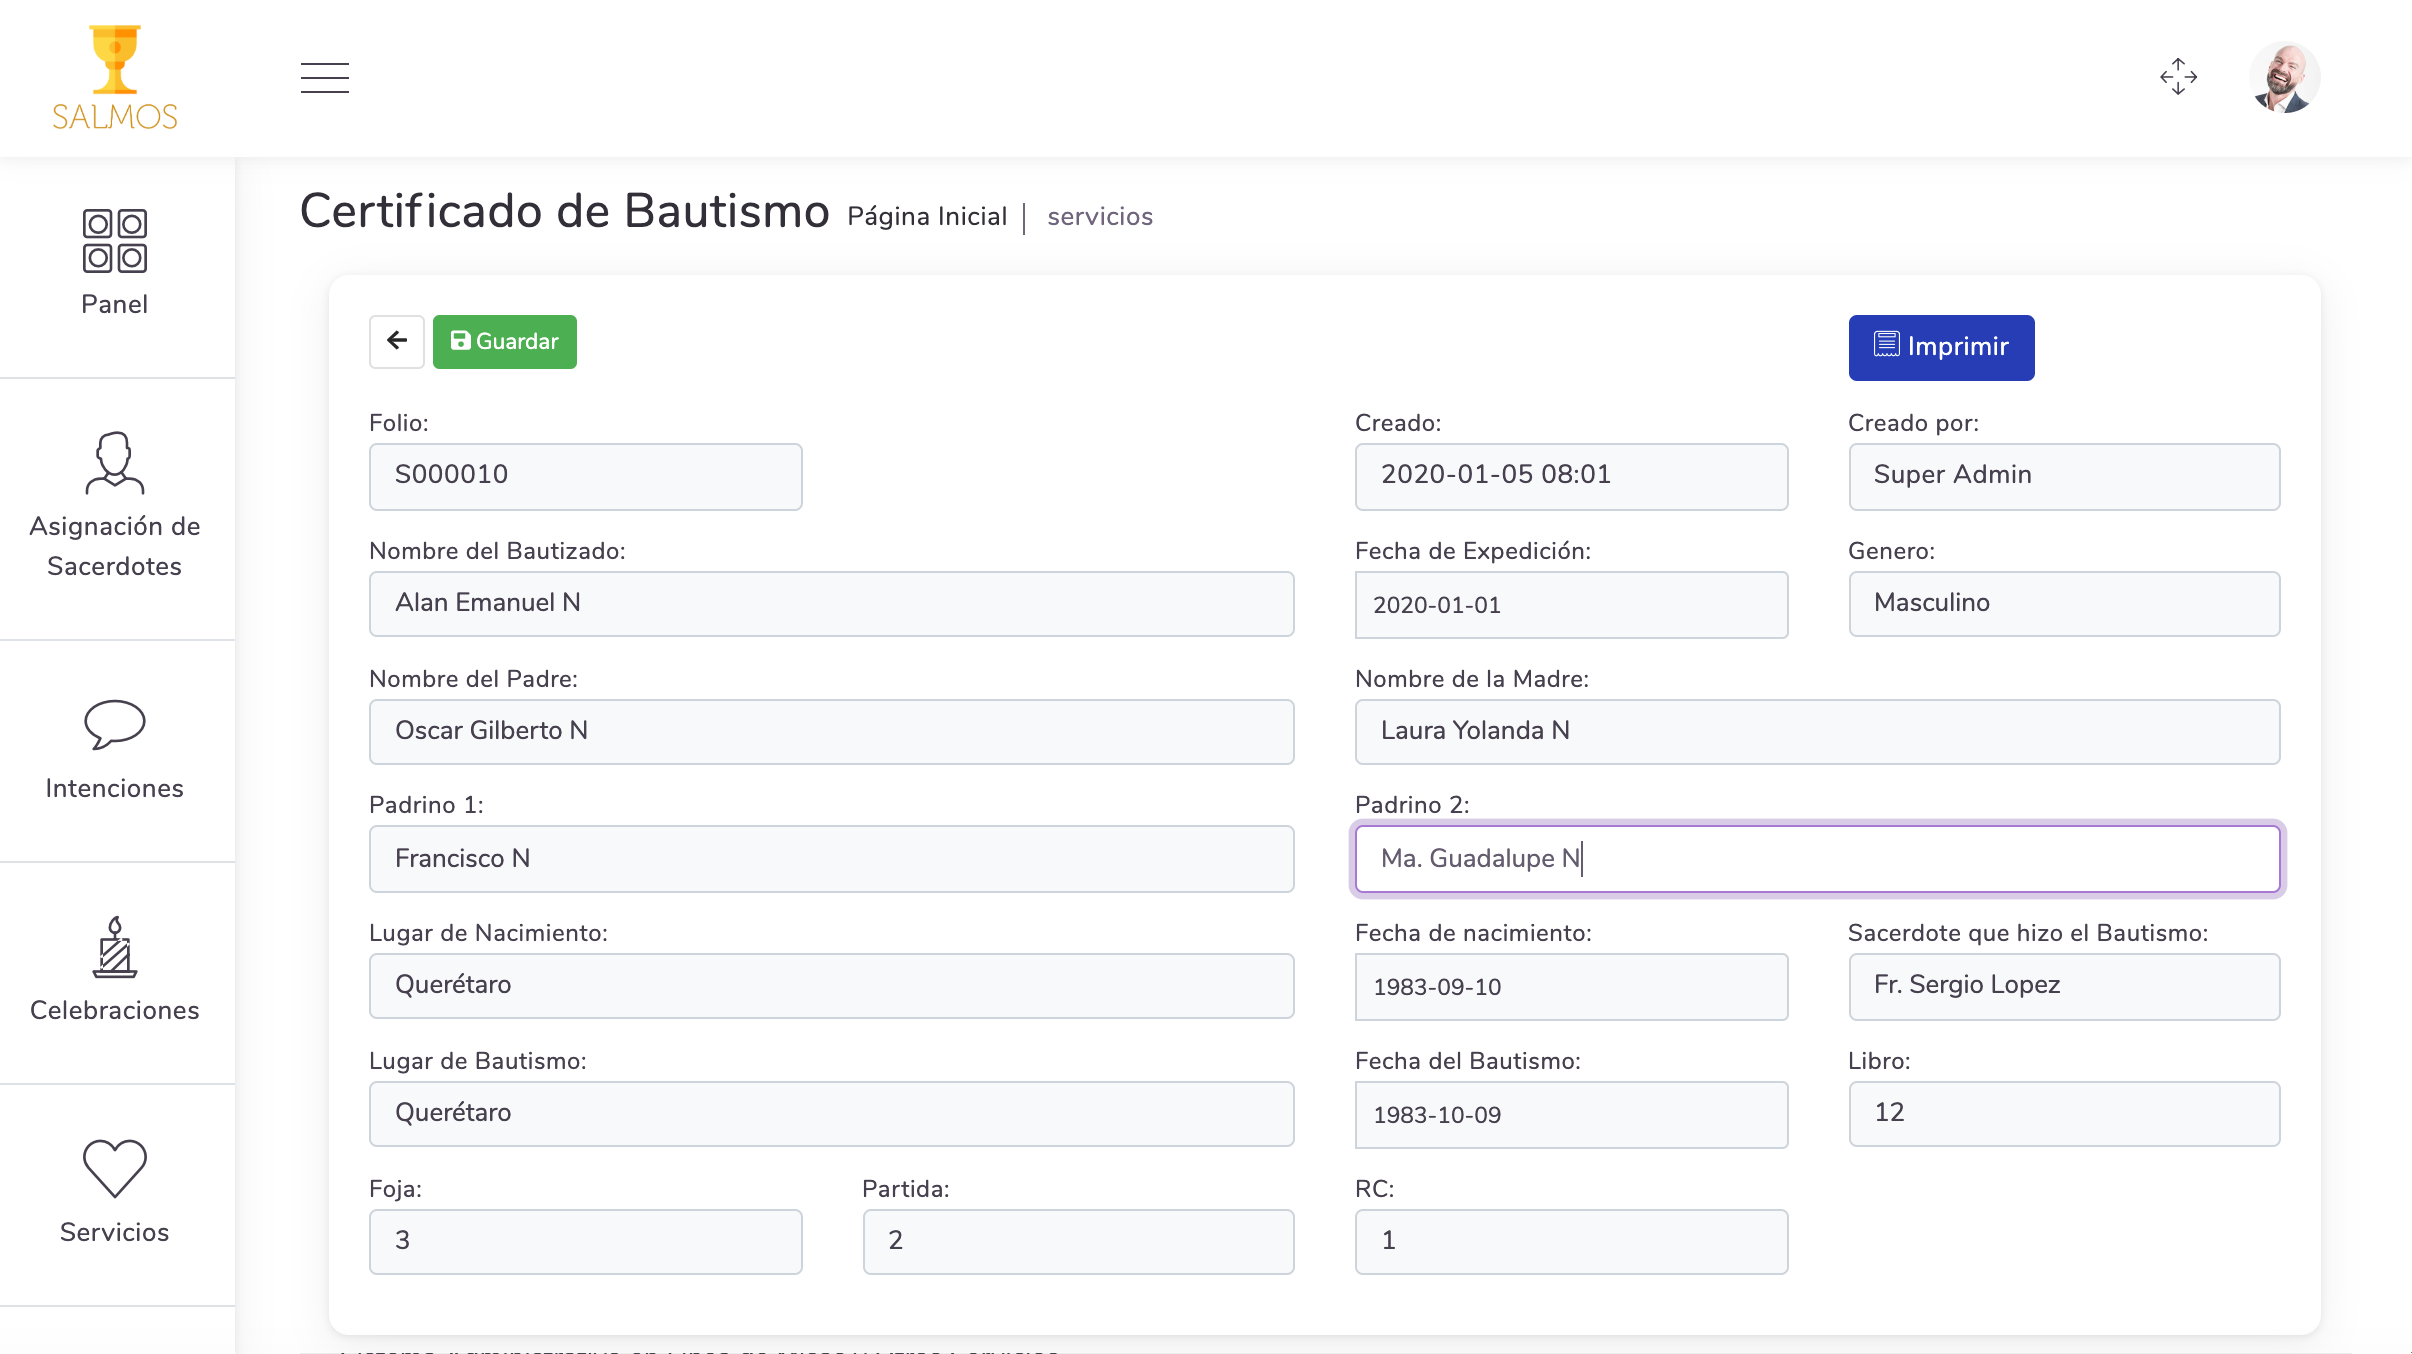Screen dimensions: 2412x1354
Task: Open the Sacerdote Fr. Sergio Lopez field
Action: click(x=2063, y=985)
